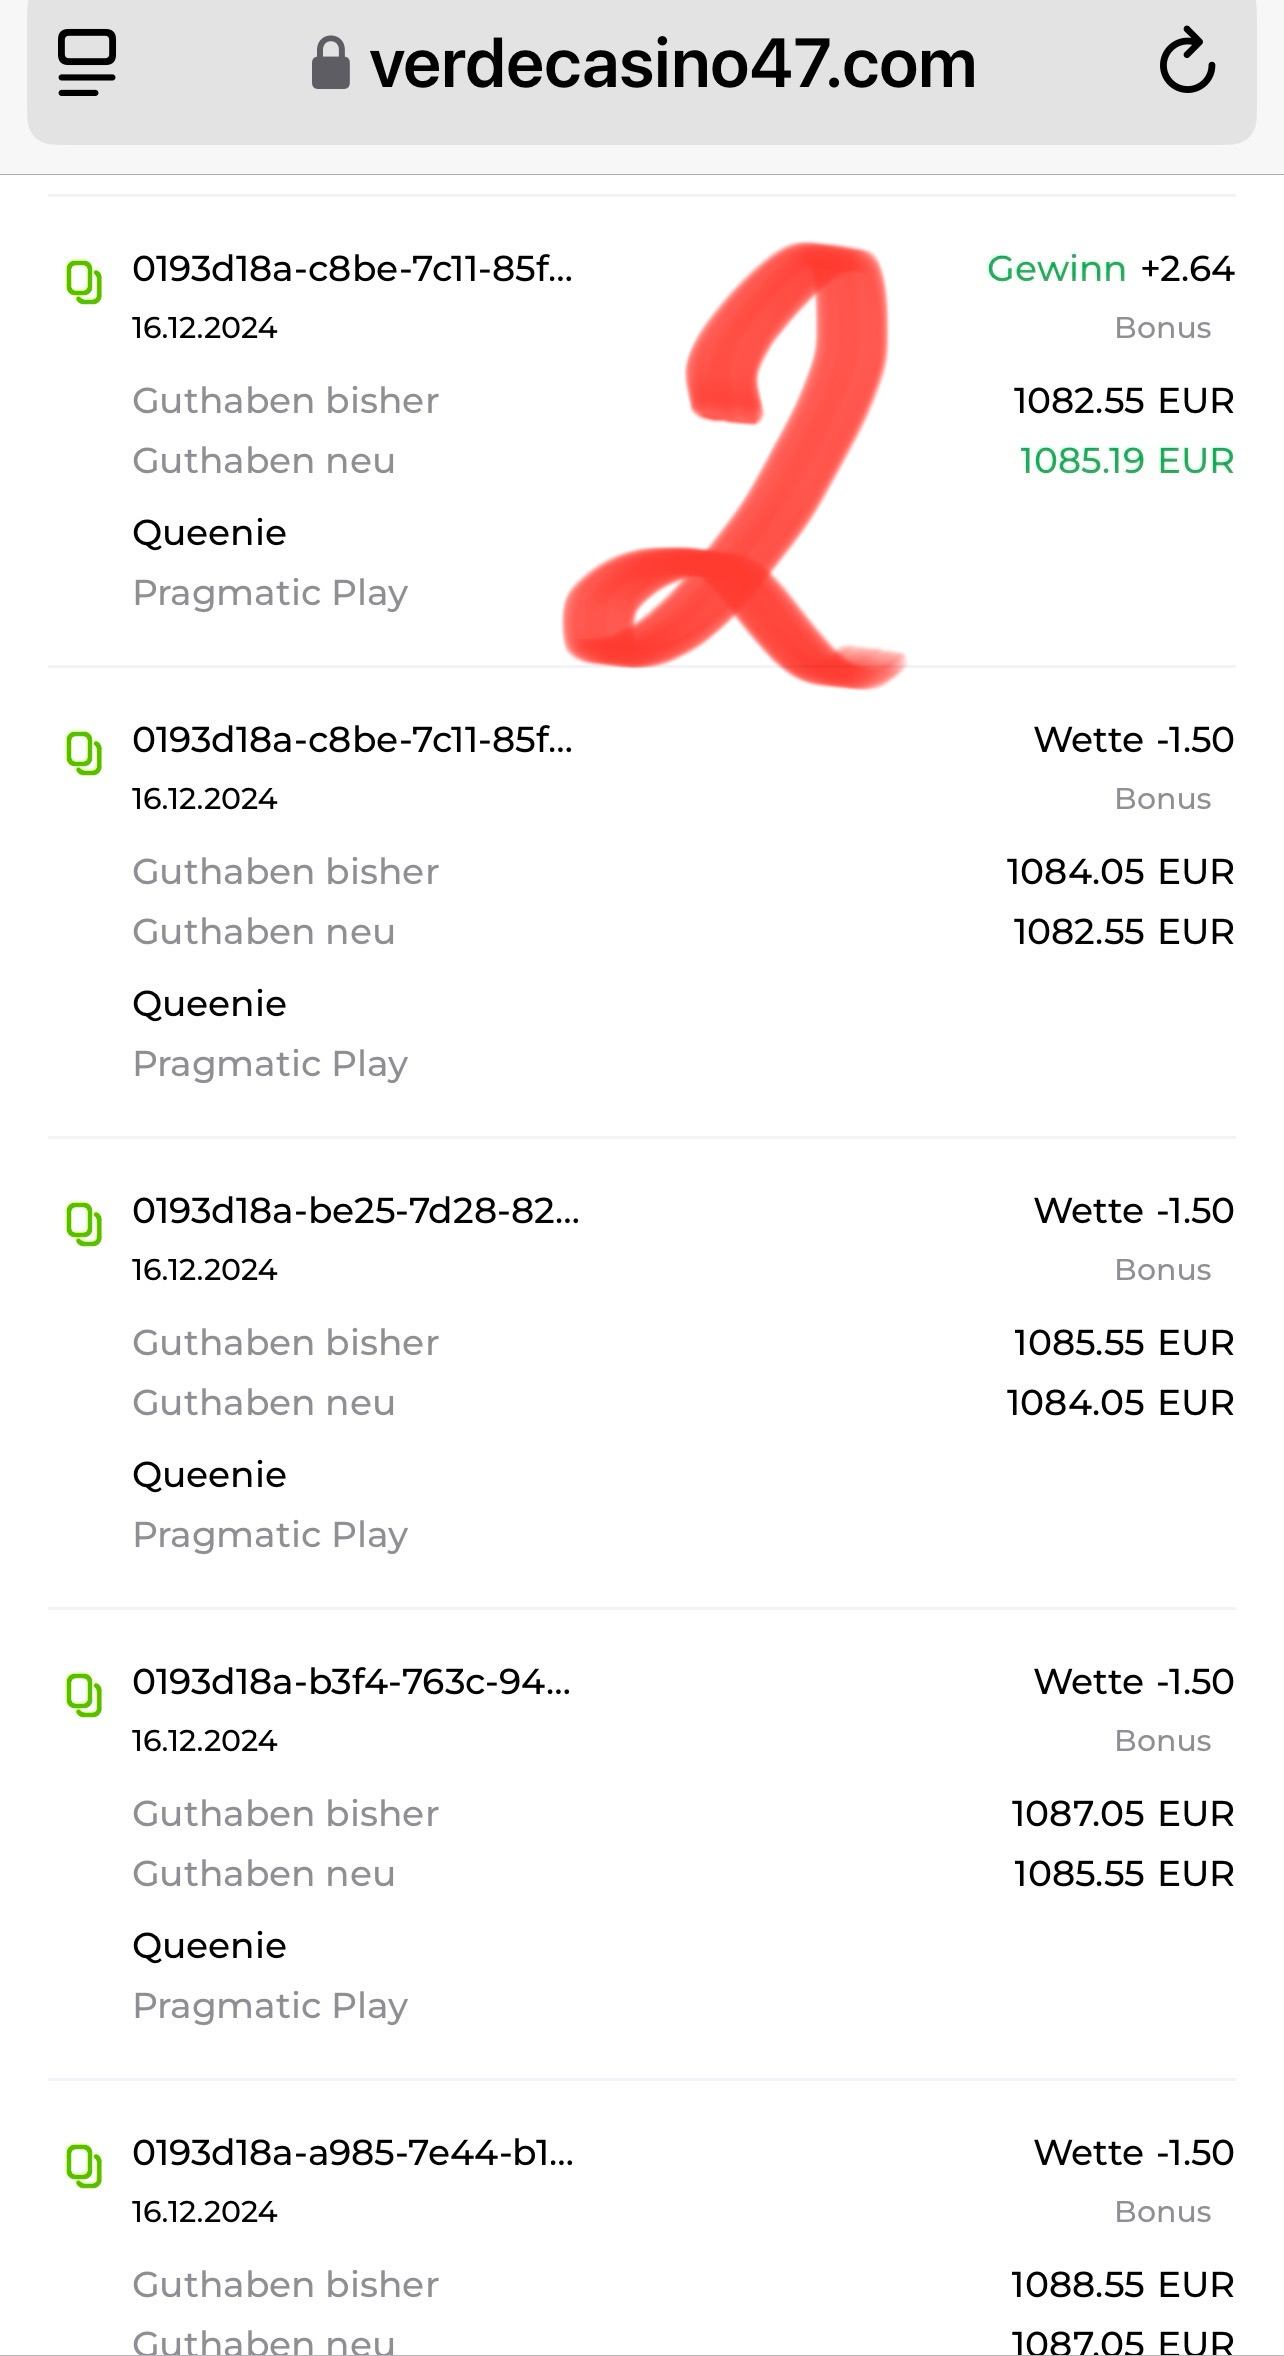Open the page menu icon in address bar

point(87,63)
